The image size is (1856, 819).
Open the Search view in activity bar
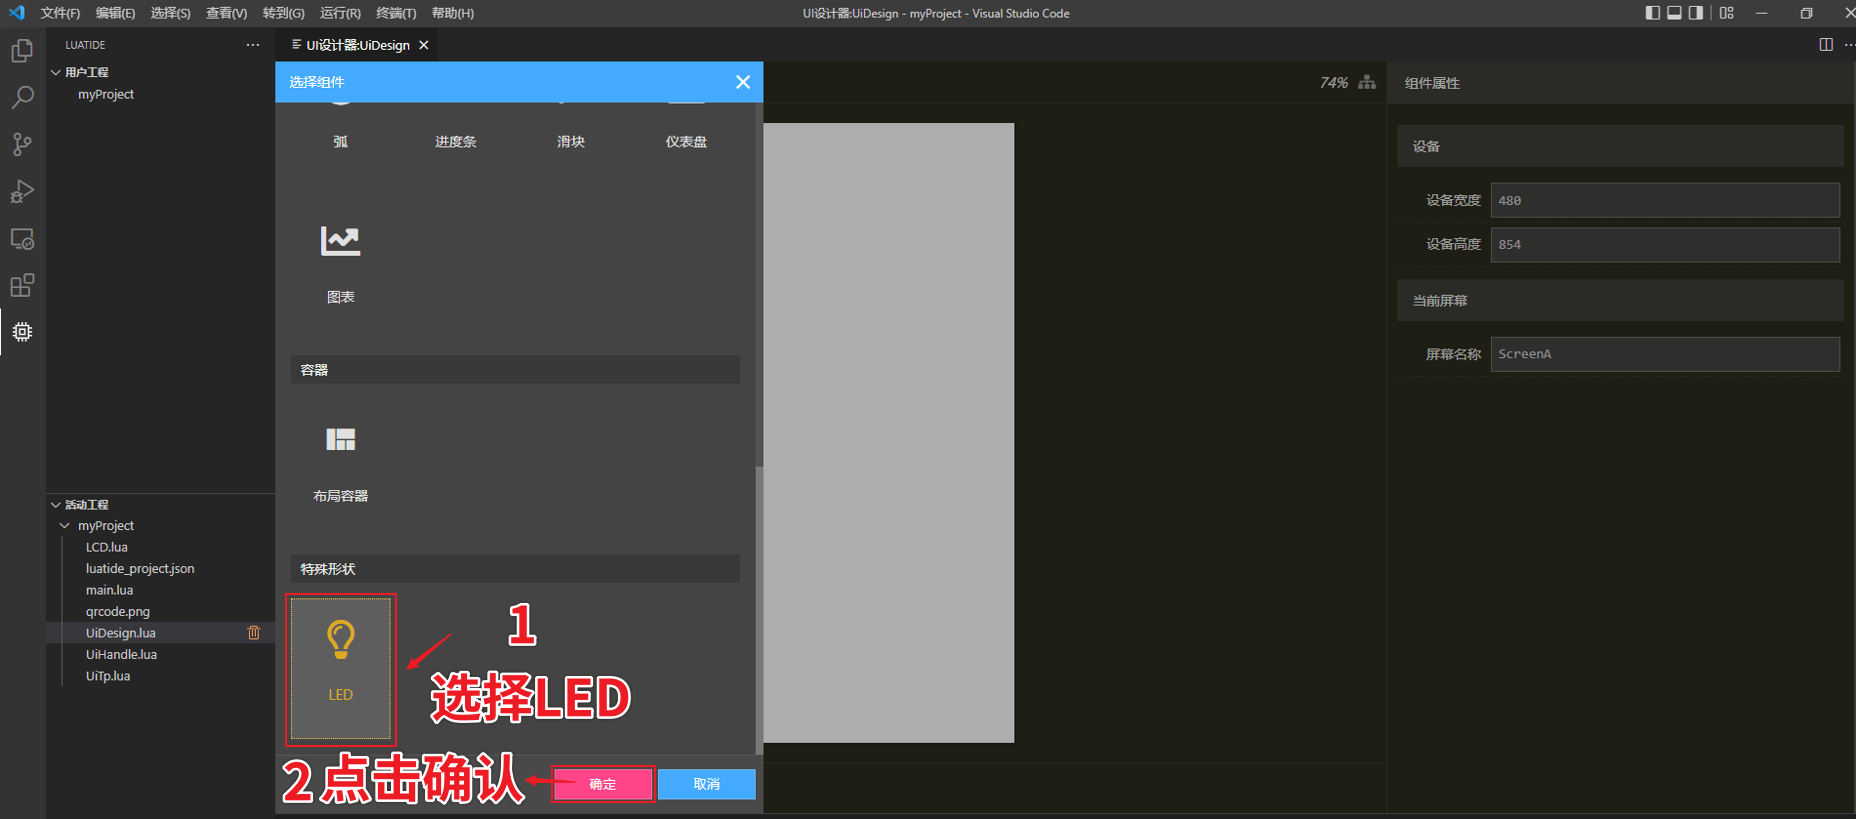(22, 97)
